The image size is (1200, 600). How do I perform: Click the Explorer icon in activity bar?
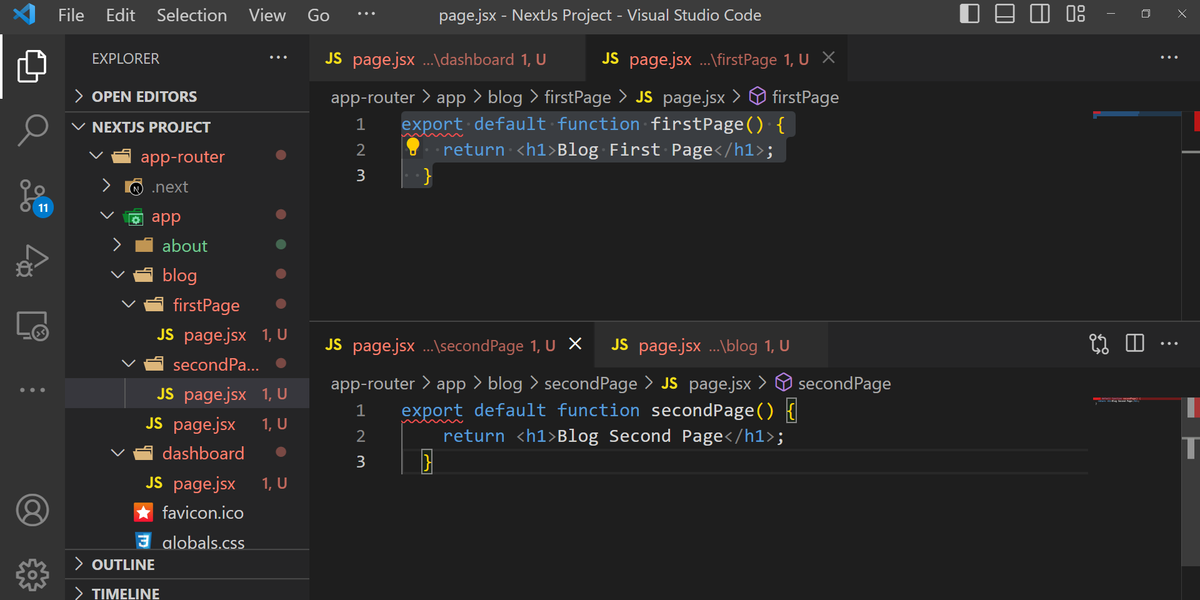click(x=32, y=65)
